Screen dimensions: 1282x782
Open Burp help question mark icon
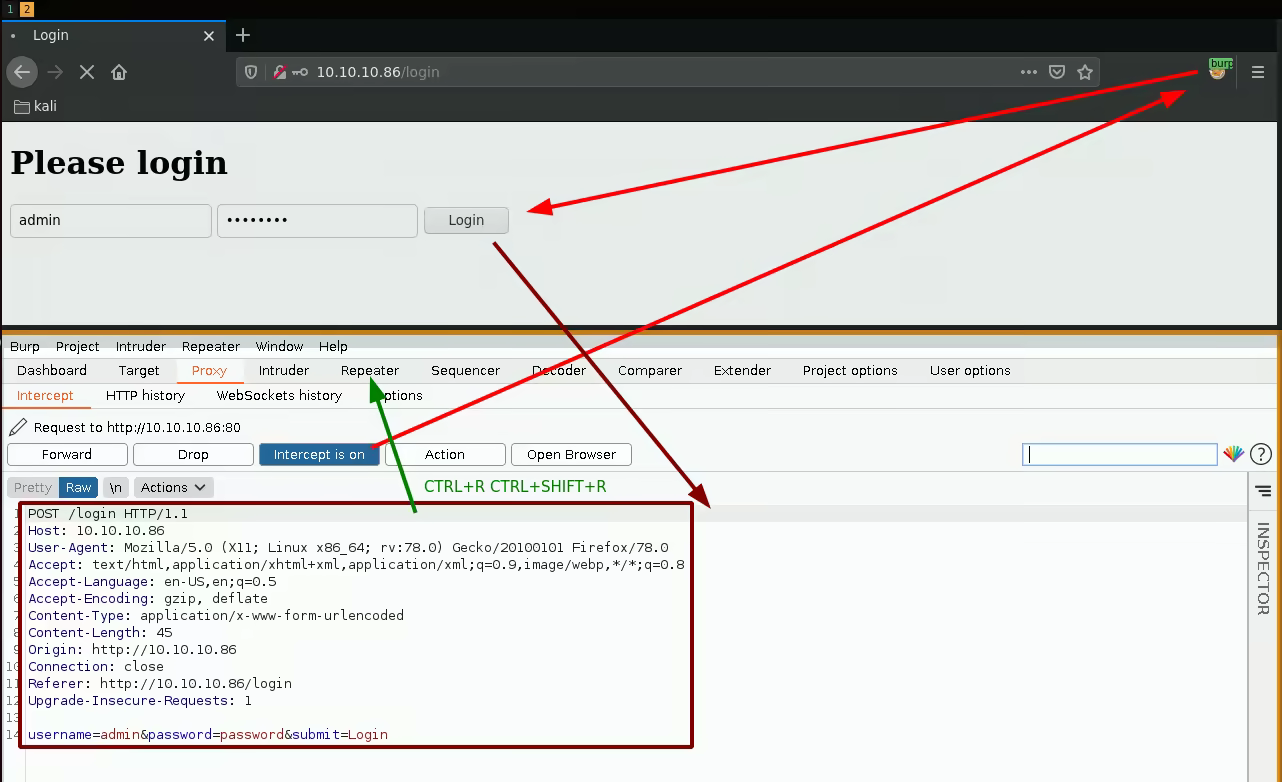[x=1260, y=454]
